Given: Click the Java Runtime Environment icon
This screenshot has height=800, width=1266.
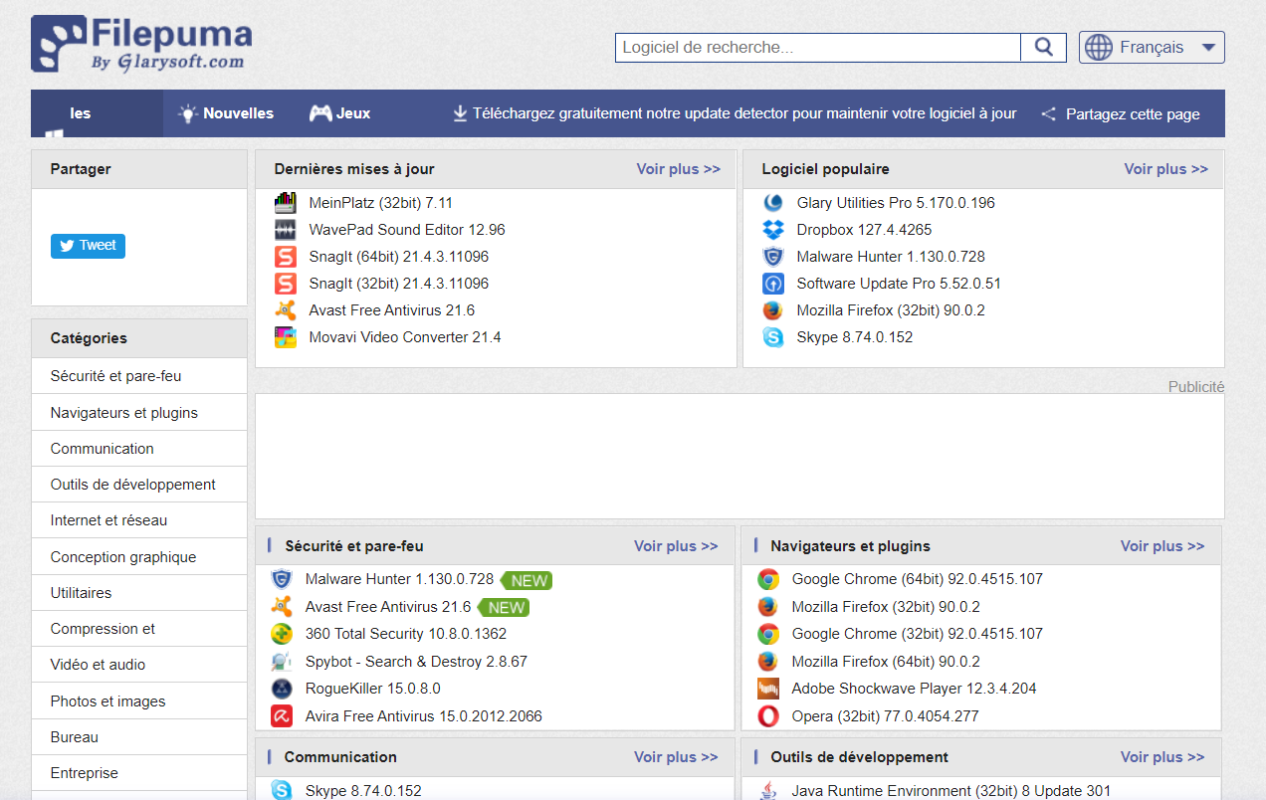Looking at the screenshot, I should point(768,791).
